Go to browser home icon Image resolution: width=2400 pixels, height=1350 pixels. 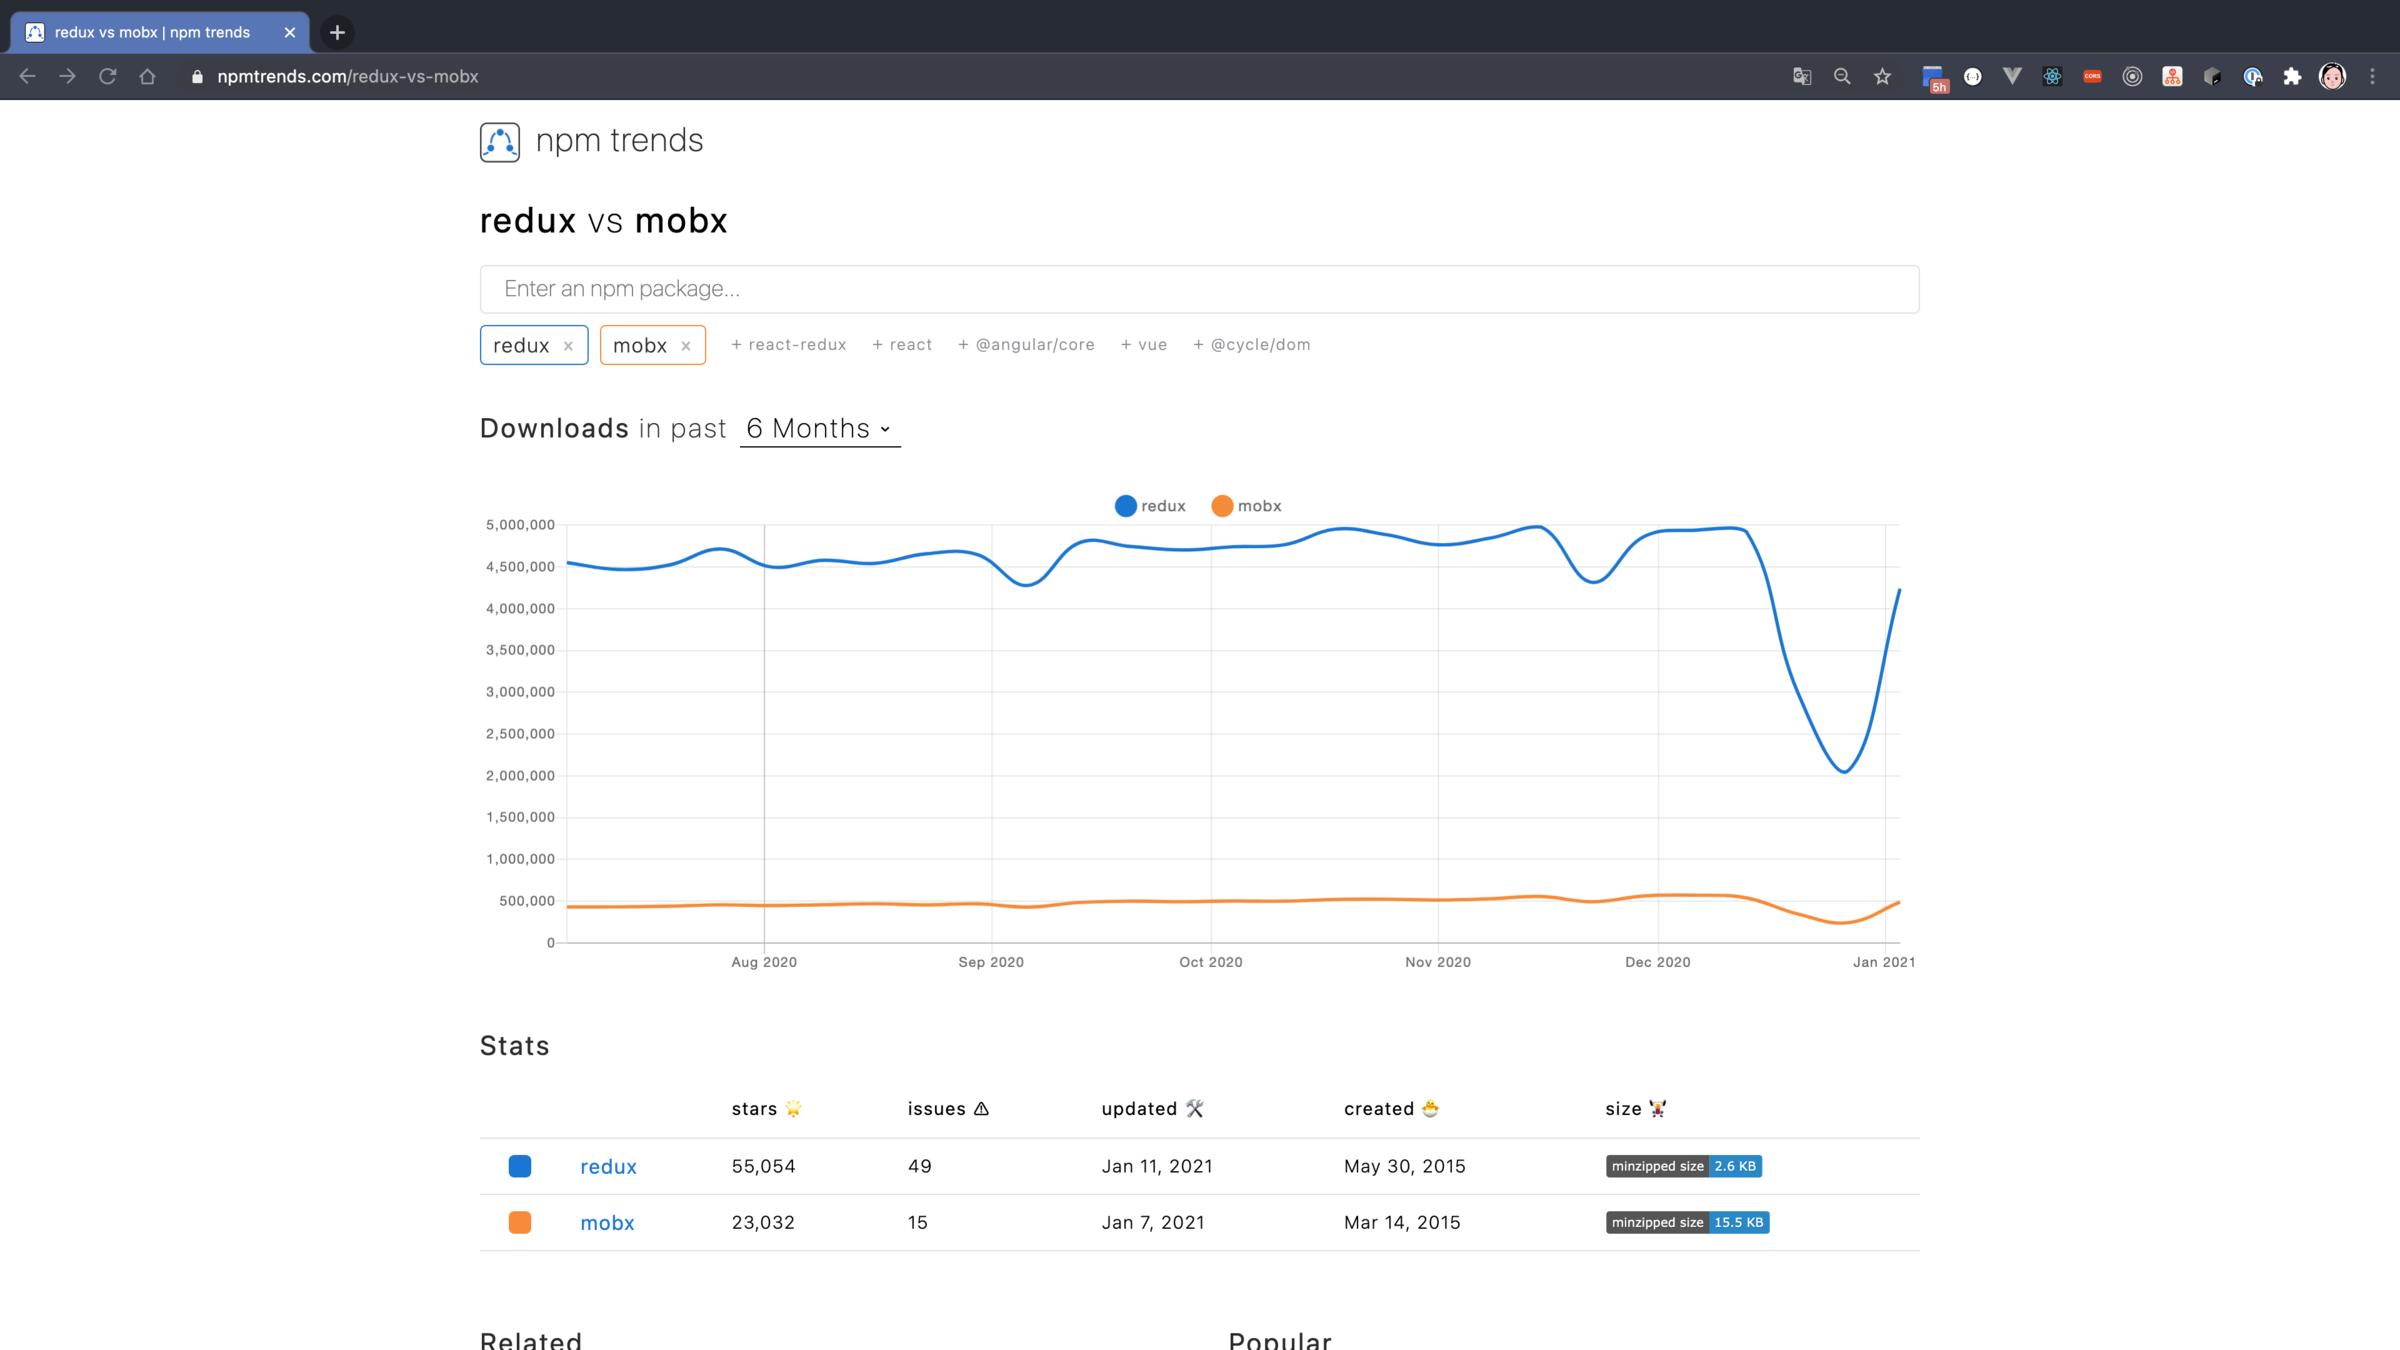pos(148,77)
